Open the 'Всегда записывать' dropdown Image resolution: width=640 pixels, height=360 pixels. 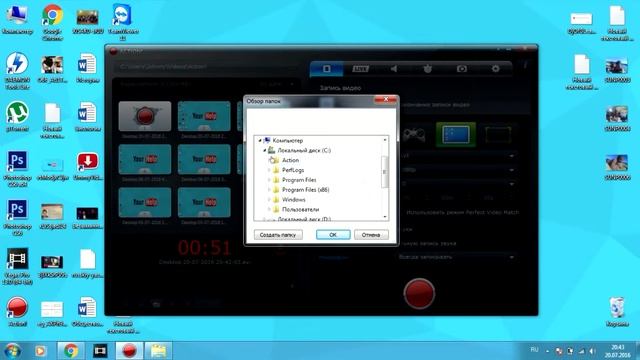point(456,257)
